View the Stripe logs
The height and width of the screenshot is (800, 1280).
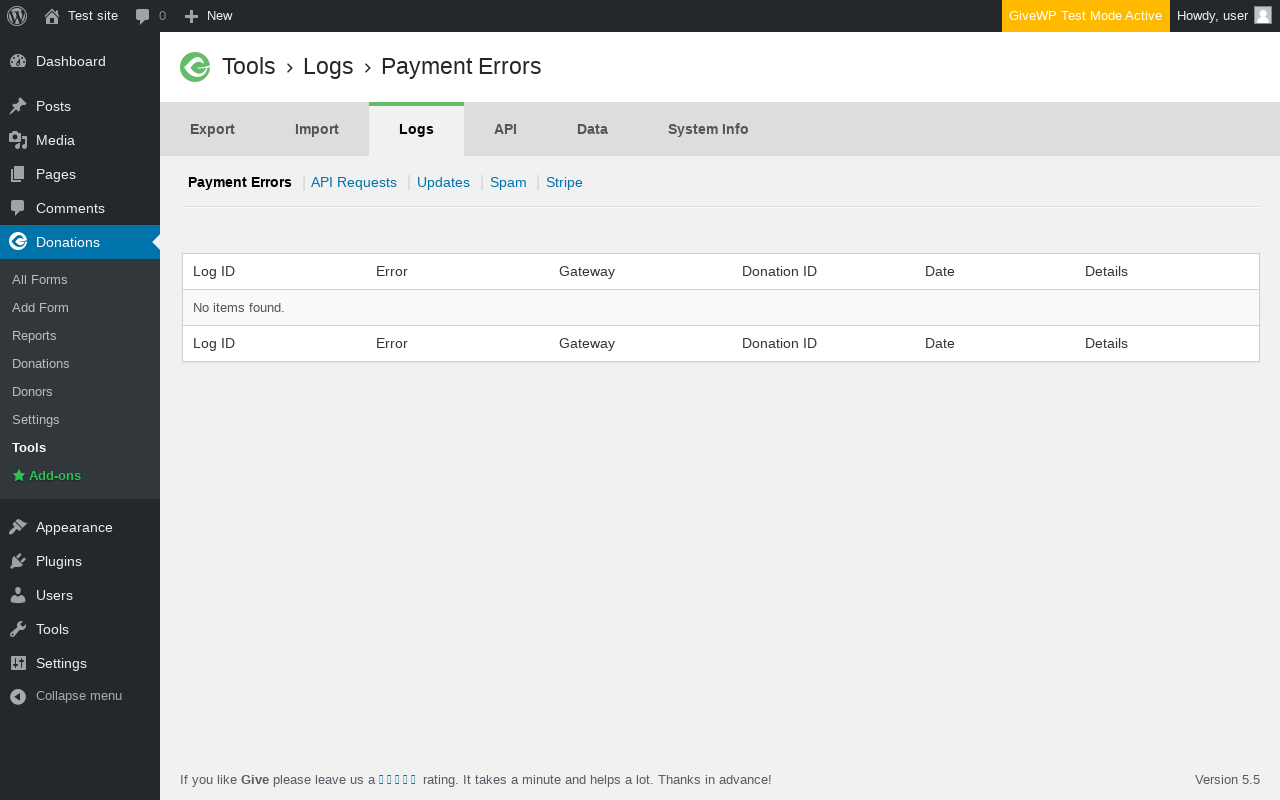[x=564, y=182]
